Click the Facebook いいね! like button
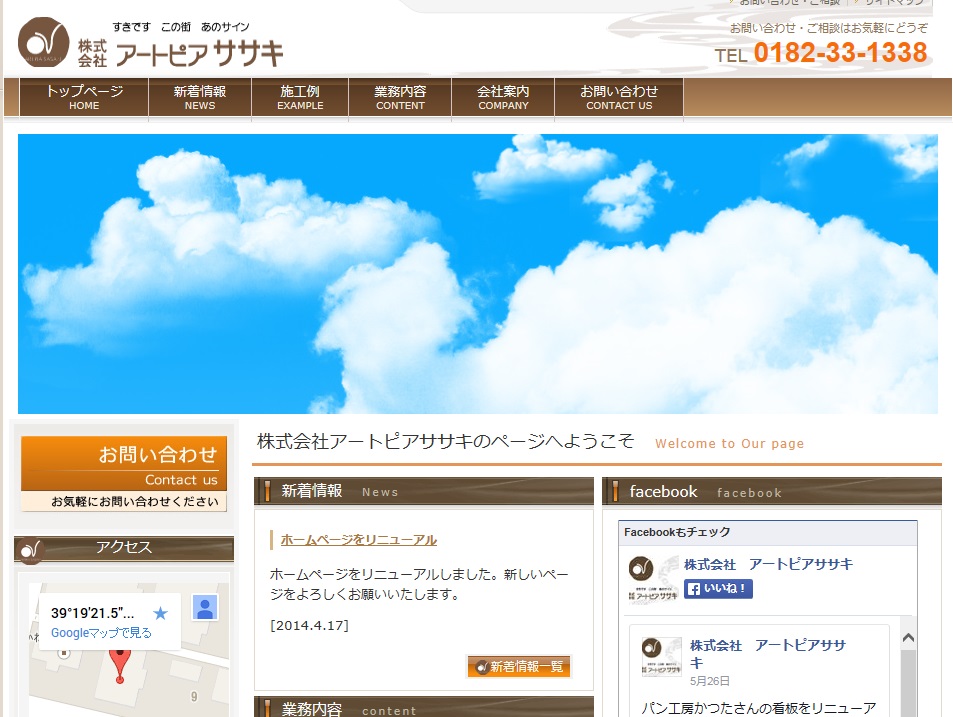953x717 pixels. tap(718, 588)
